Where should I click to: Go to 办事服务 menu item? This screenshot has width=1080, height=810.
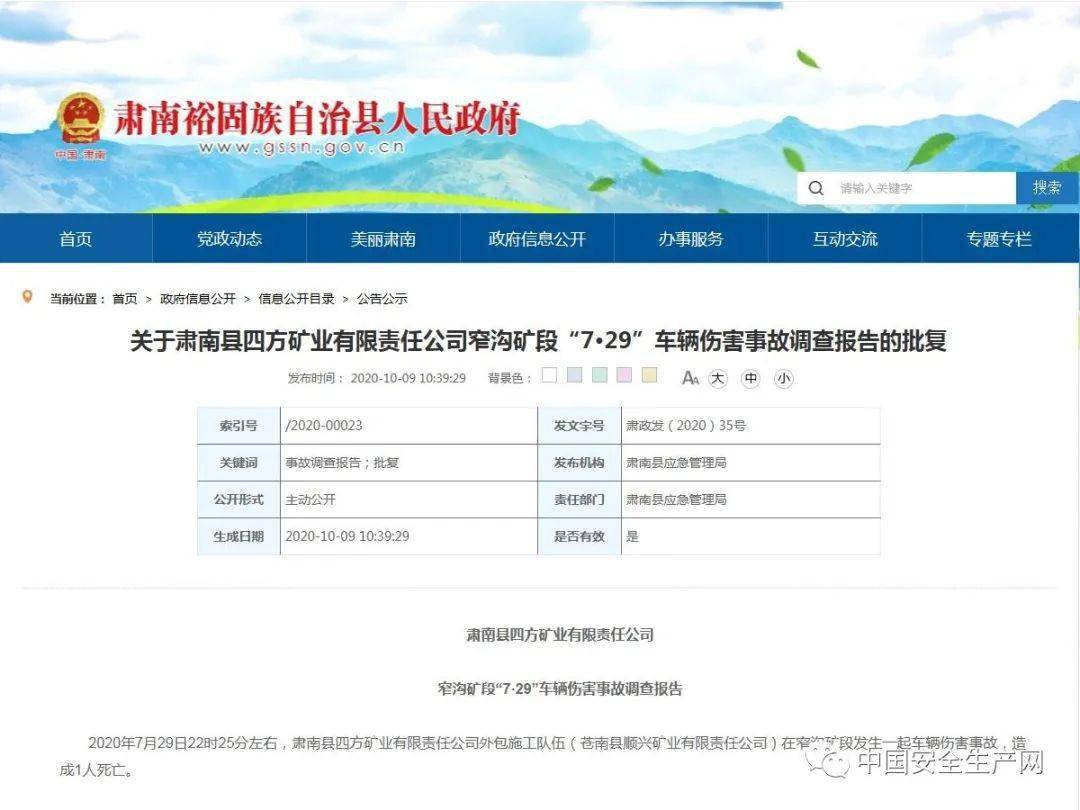point(691,239)
